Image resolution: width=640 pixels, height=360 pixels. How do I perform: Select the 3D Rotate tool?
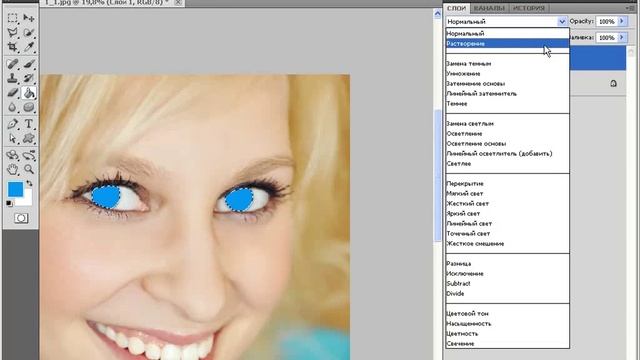(x=12, y=155)
